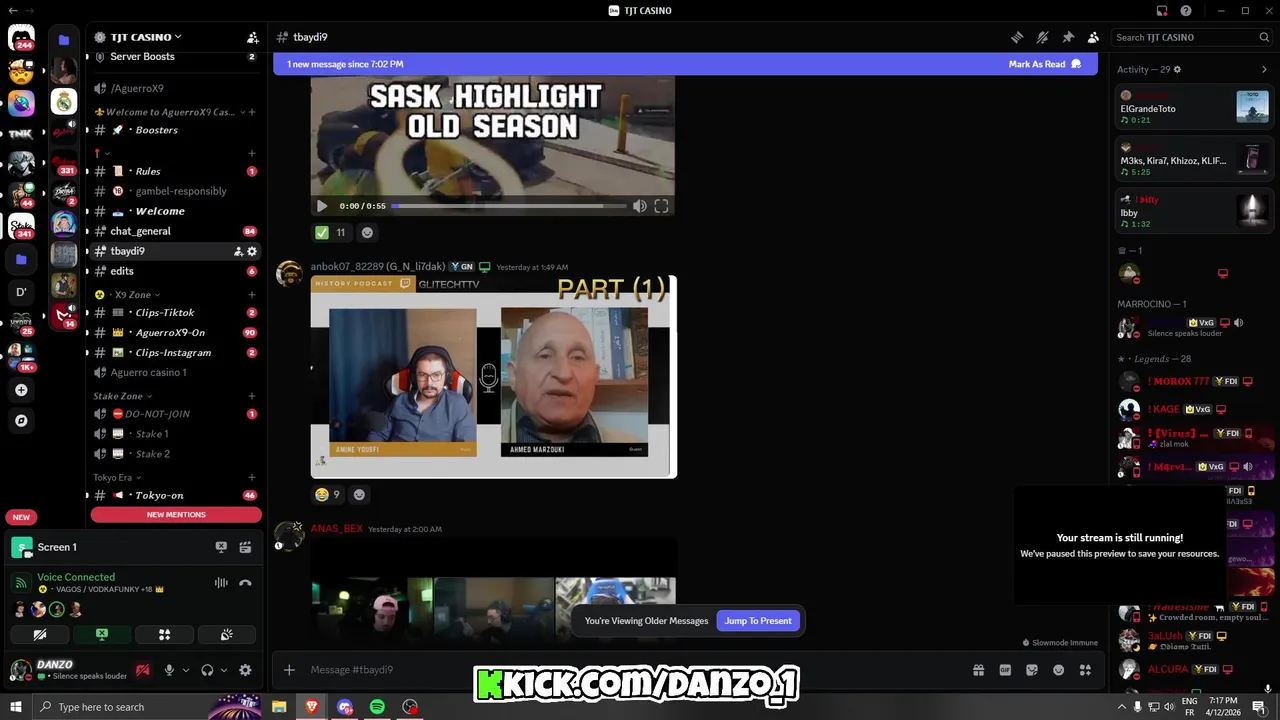Image resolution: width=1280 pixels, height=720 pixels.
Task: Show pinned messages pin icon
Action: (x=1068, y=37)
